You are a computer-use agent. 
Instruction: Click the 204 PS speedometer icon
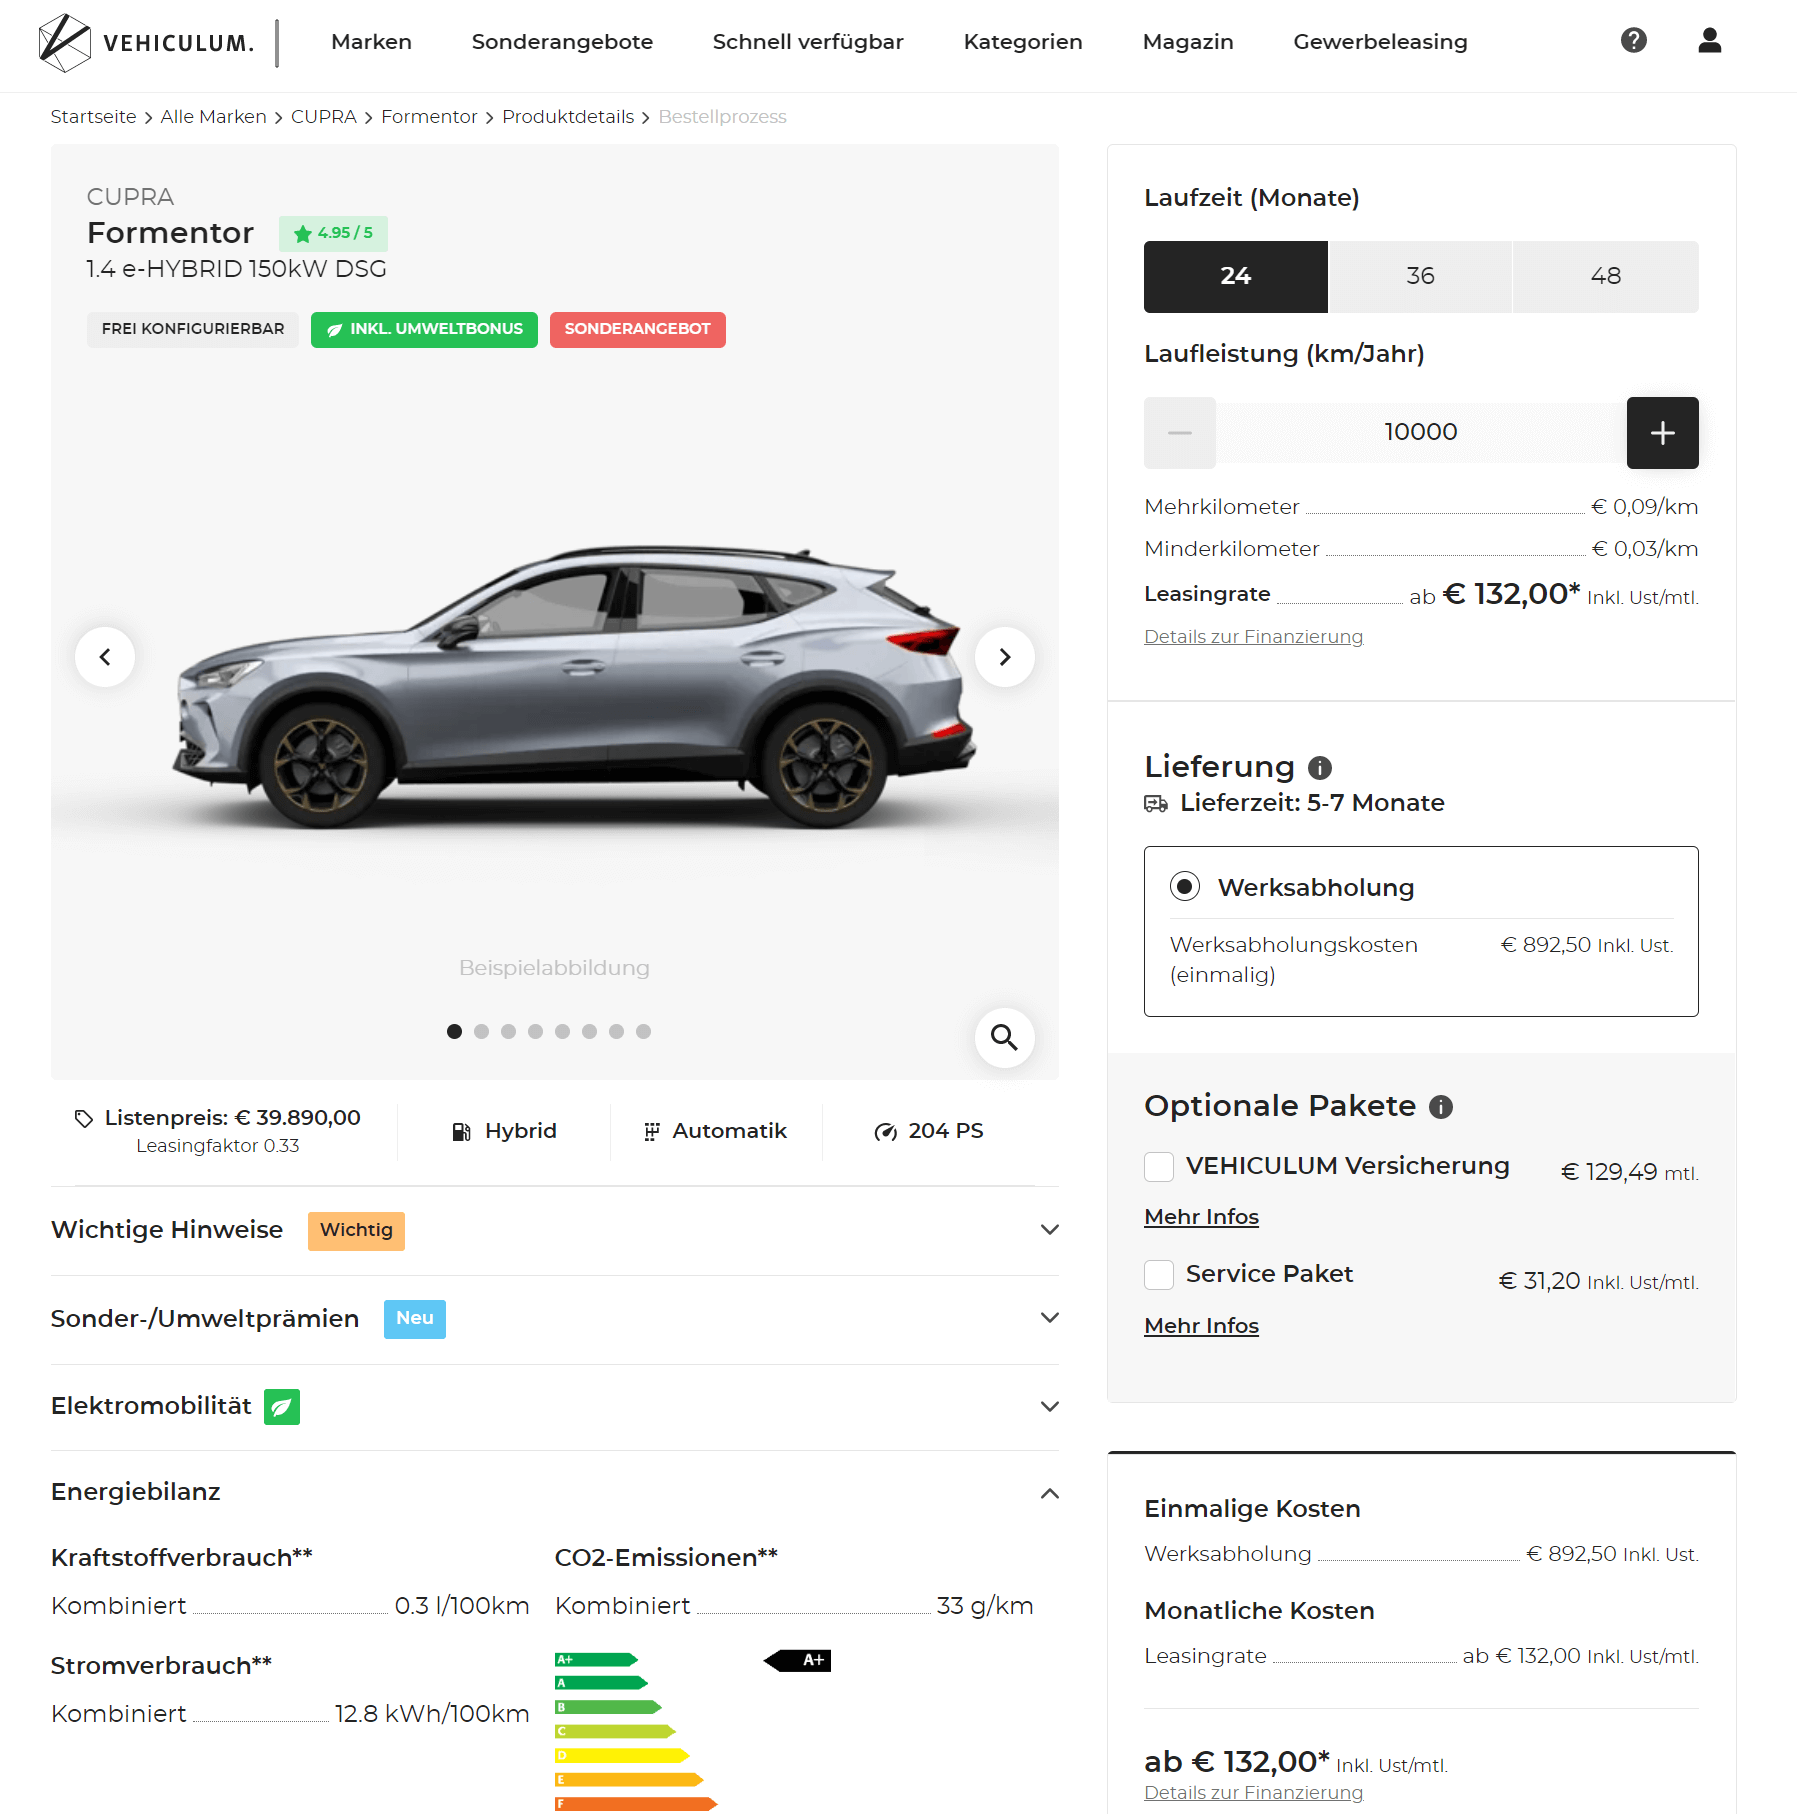pyautogui.click(x=885, y=1132)
